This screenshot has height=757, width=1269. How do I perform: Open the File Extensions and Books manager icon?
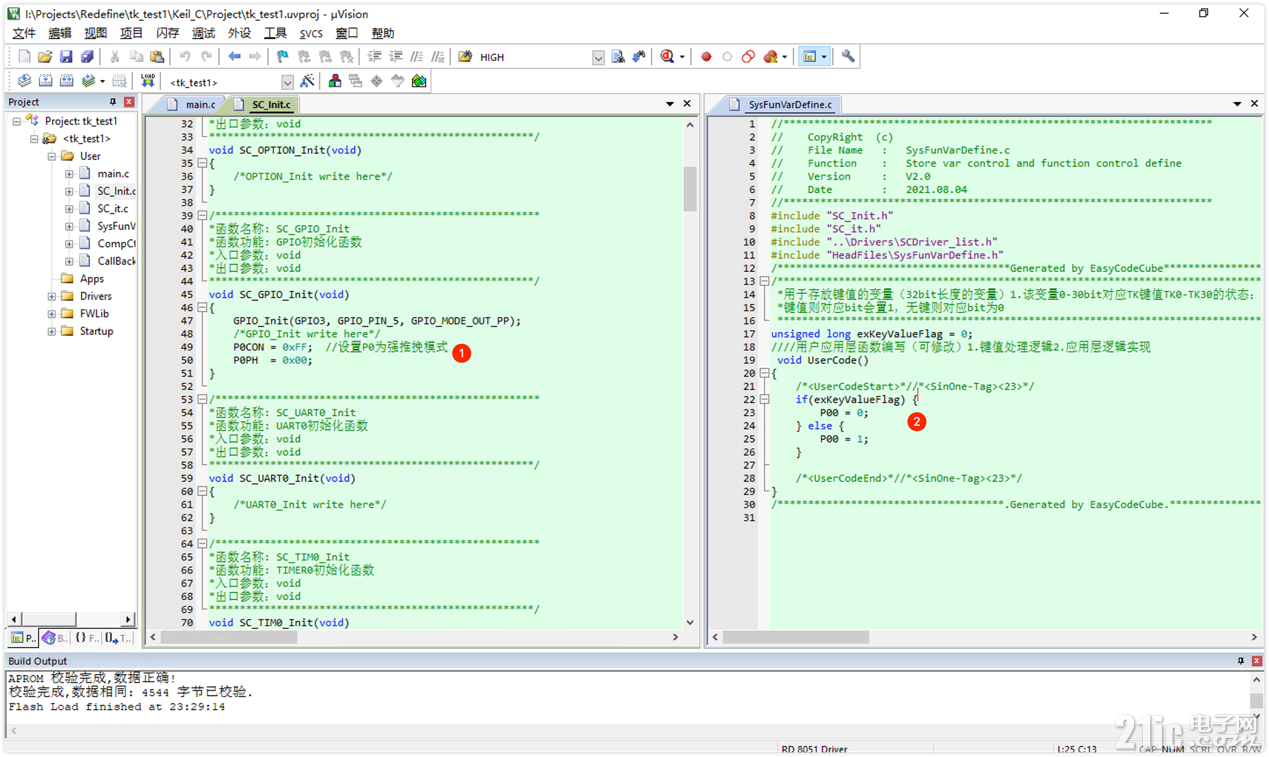coord(335,81)
